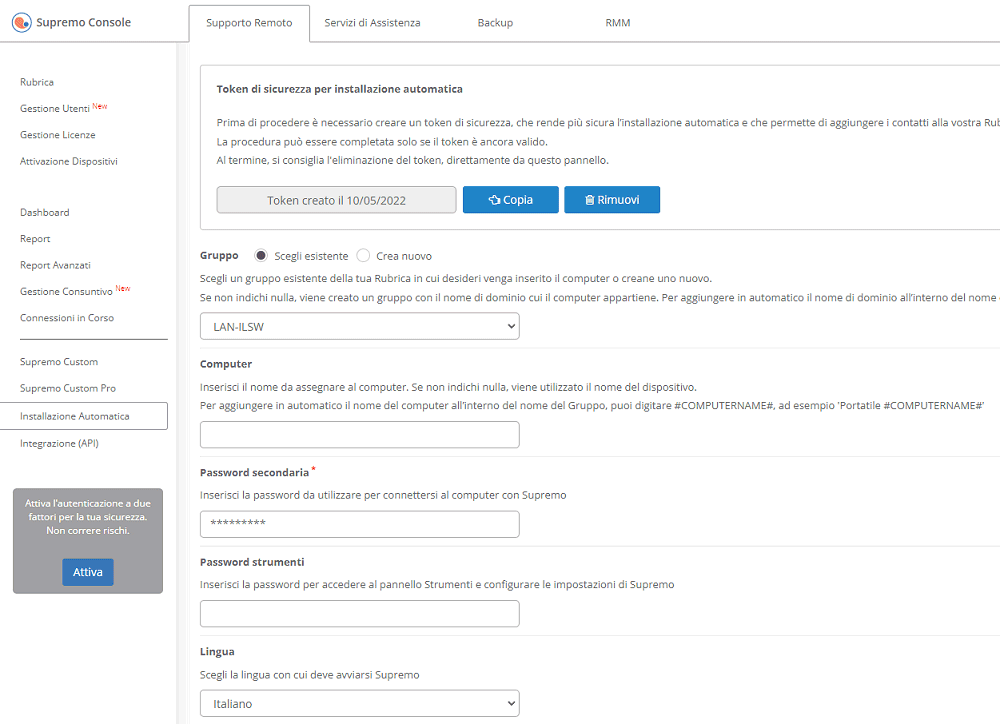
Task: Open Report Avanzati
Action: (55, 265)
